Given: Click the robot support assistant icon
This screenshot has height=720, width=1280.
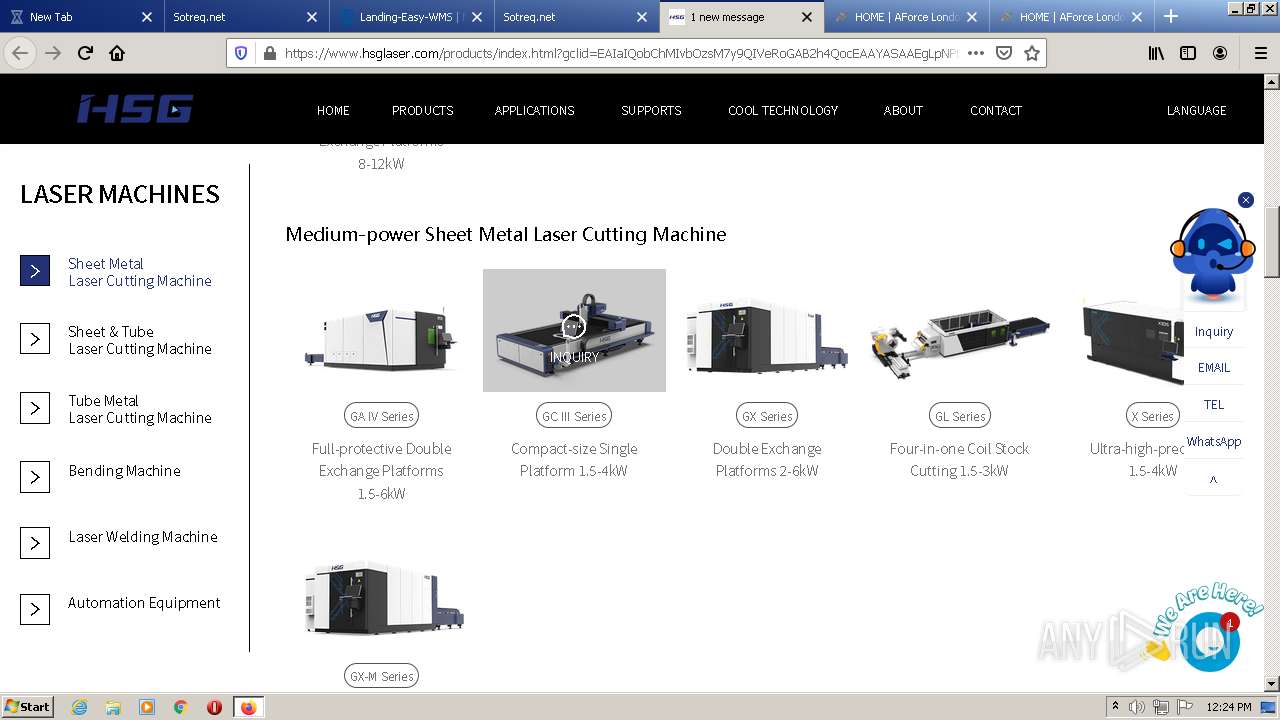Looking at the screenshot, I should tap(1212, 255).
